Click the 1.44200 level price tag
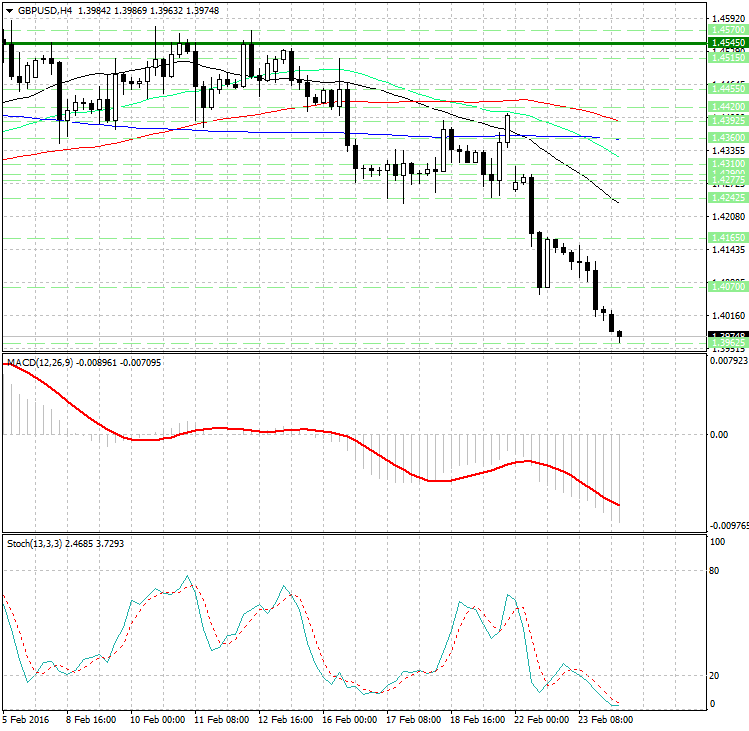 point(725,105)
